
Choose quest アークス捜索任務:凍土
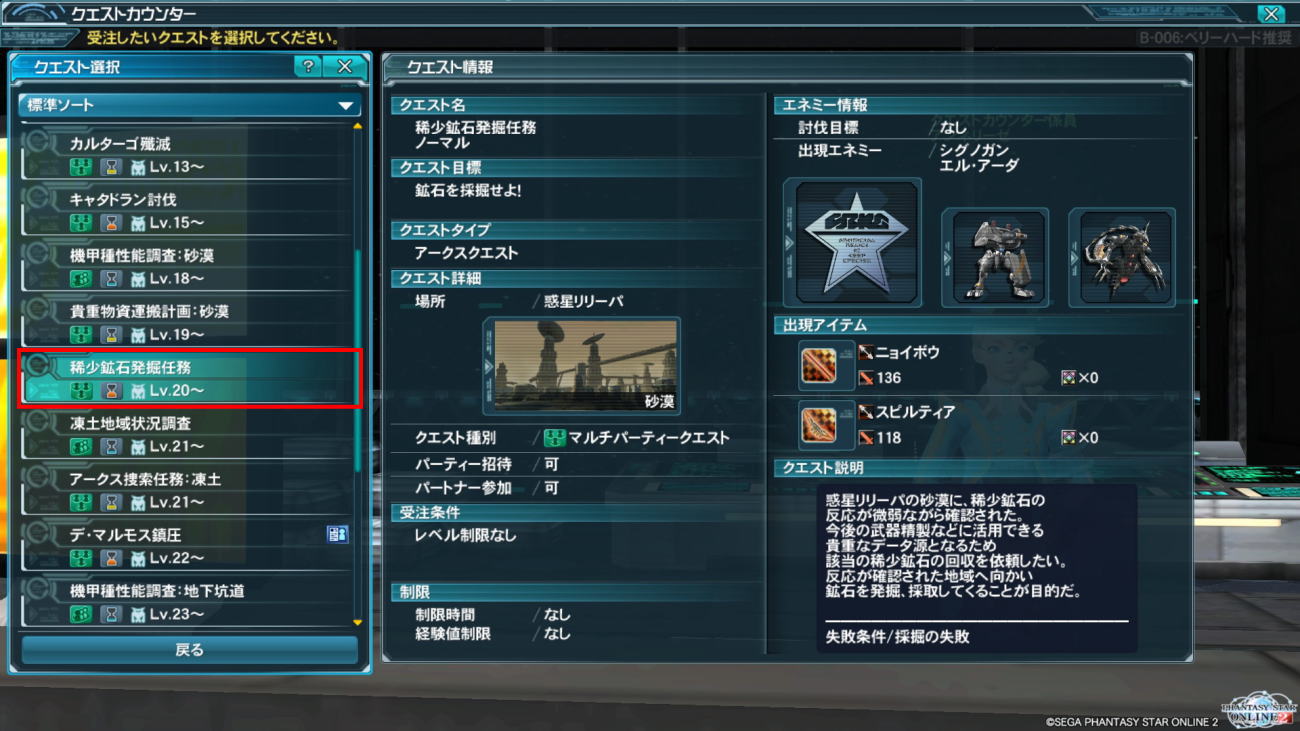click(186, 491)
